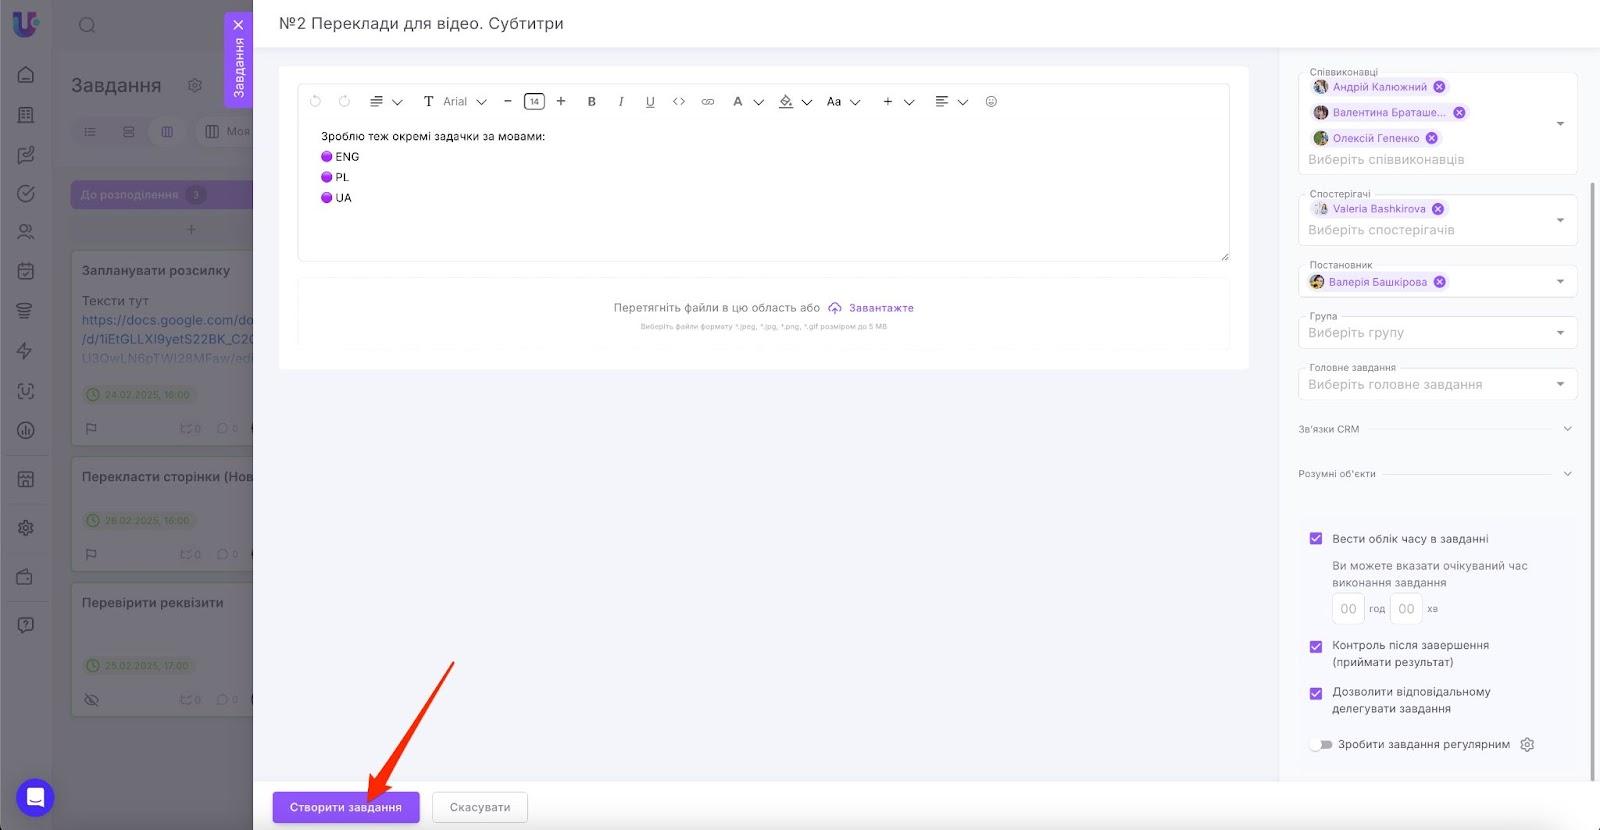Uncheck Контроль після завершення checkbox

click(1316, 646)
